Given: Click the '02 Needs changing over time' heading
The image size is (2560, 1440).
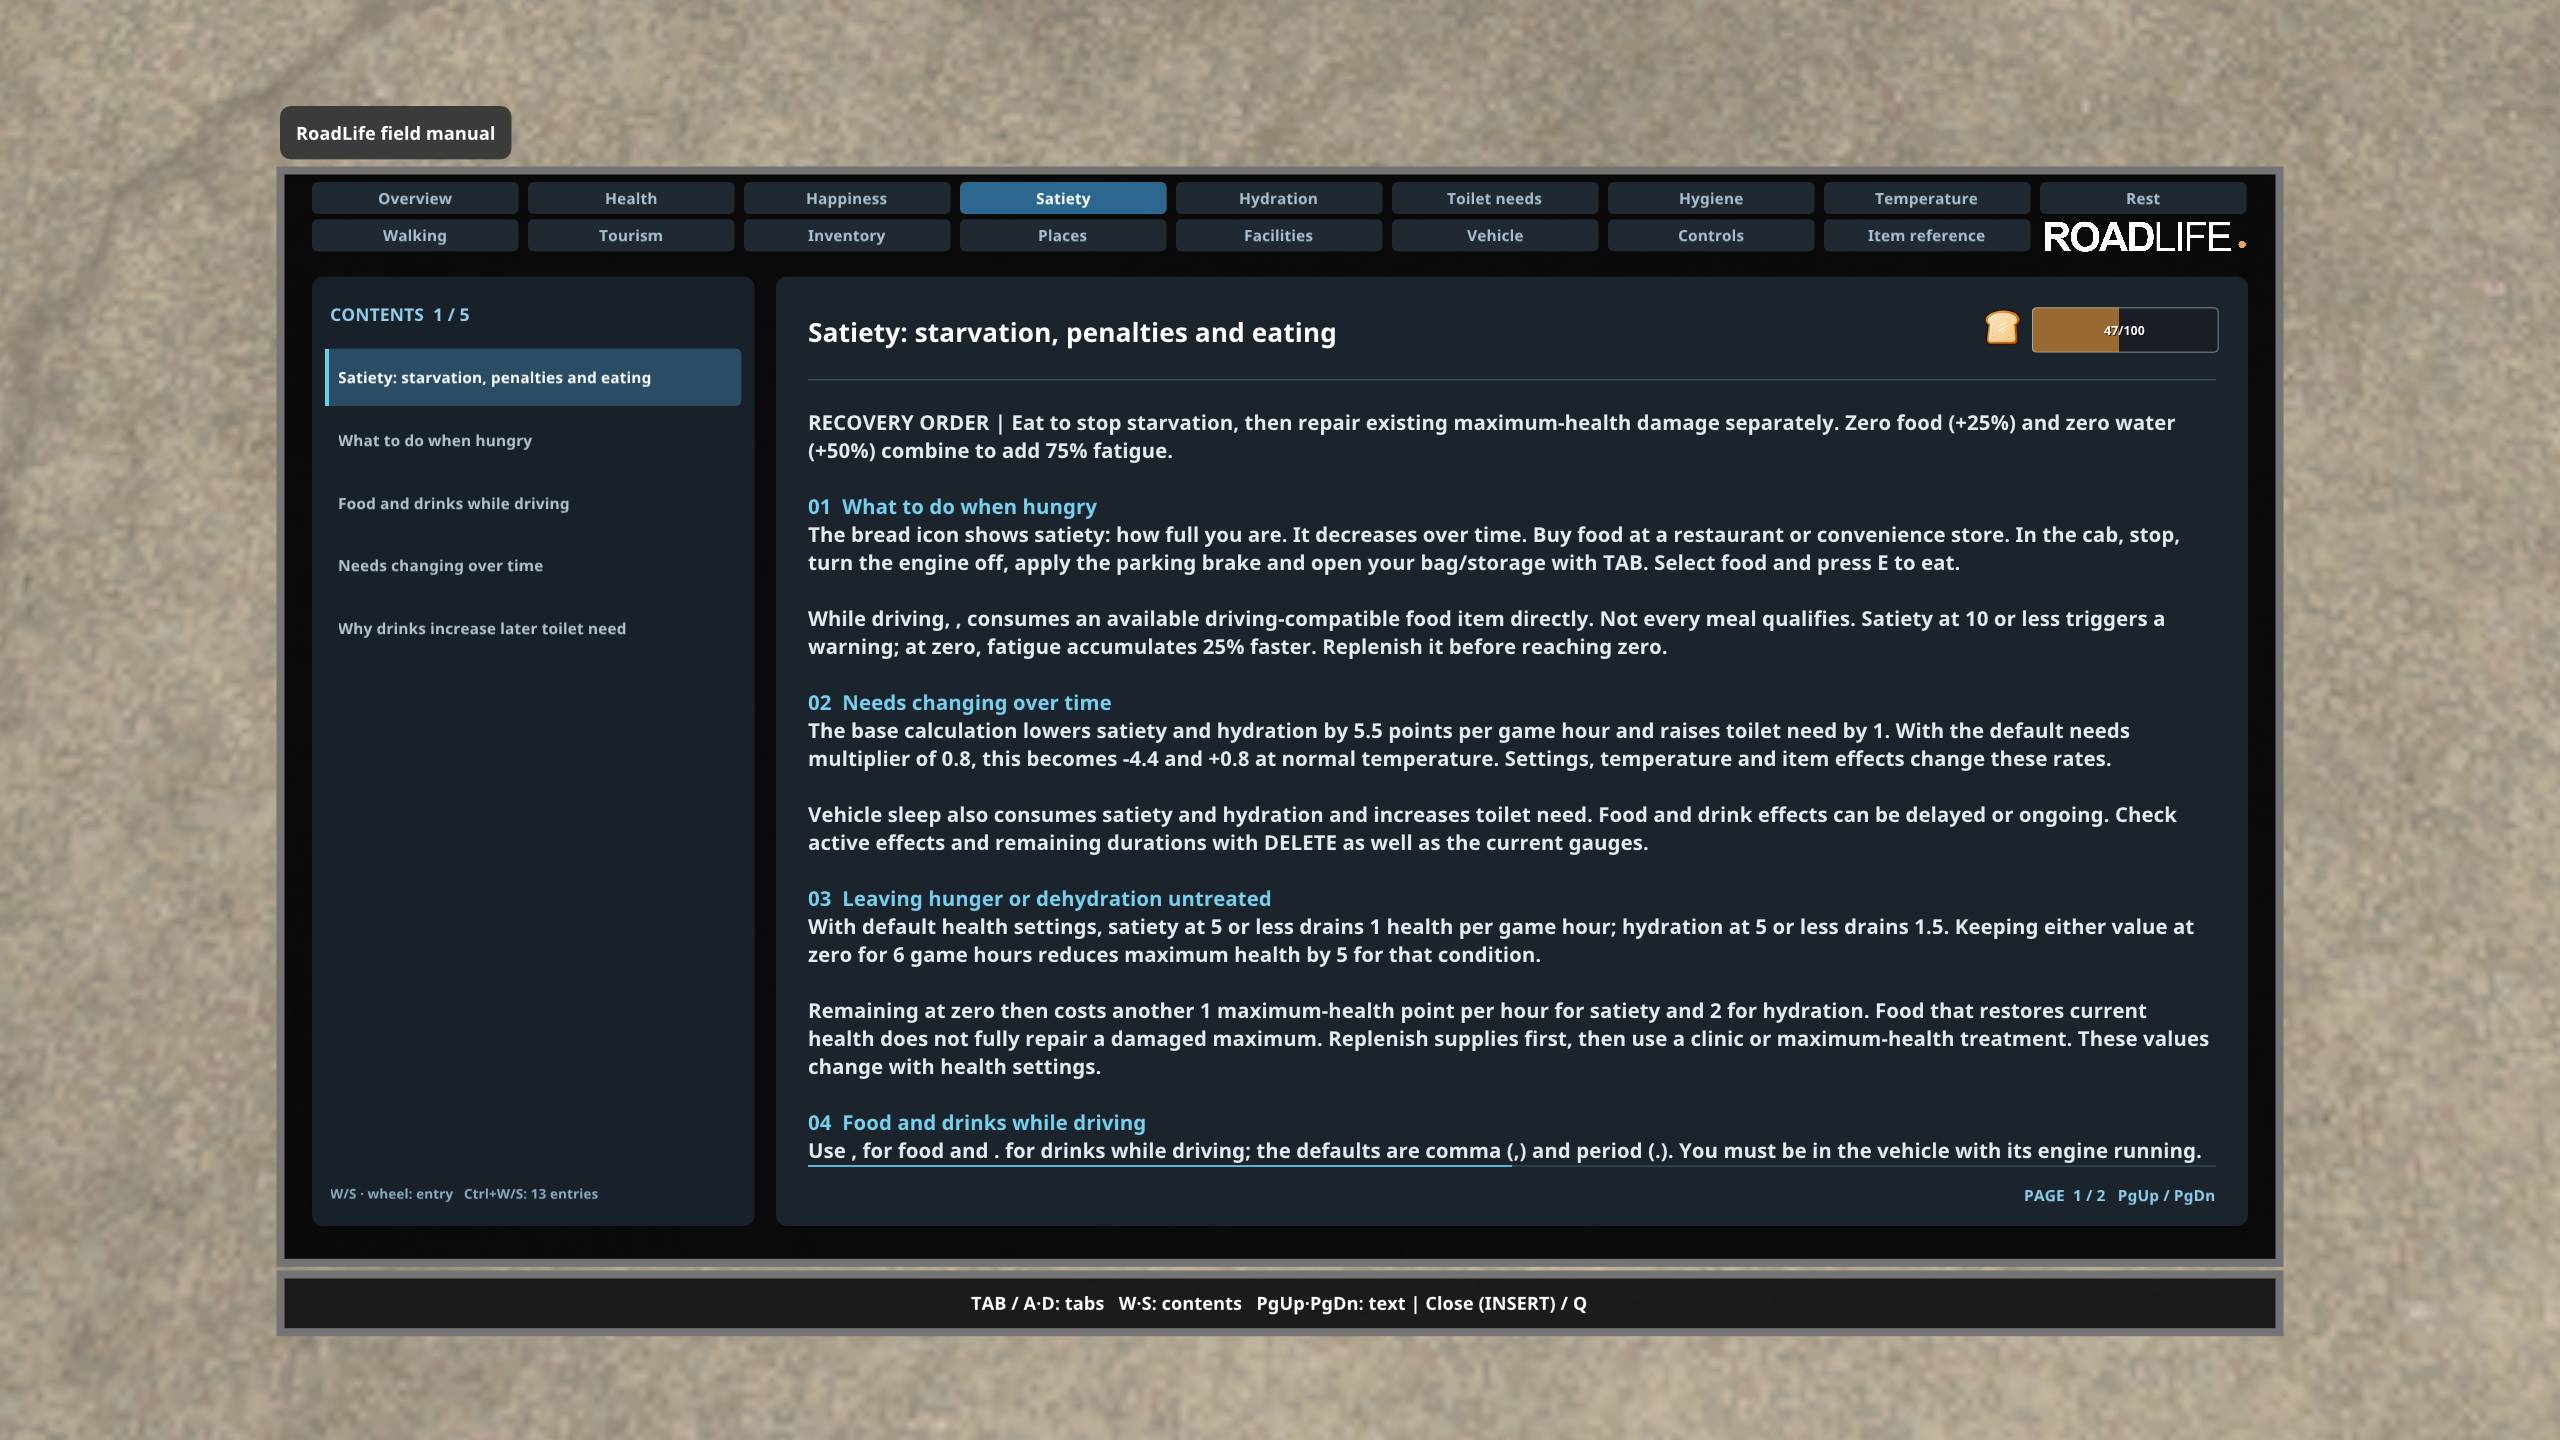Looking at the screenshot, I should [x=959, y=702].
